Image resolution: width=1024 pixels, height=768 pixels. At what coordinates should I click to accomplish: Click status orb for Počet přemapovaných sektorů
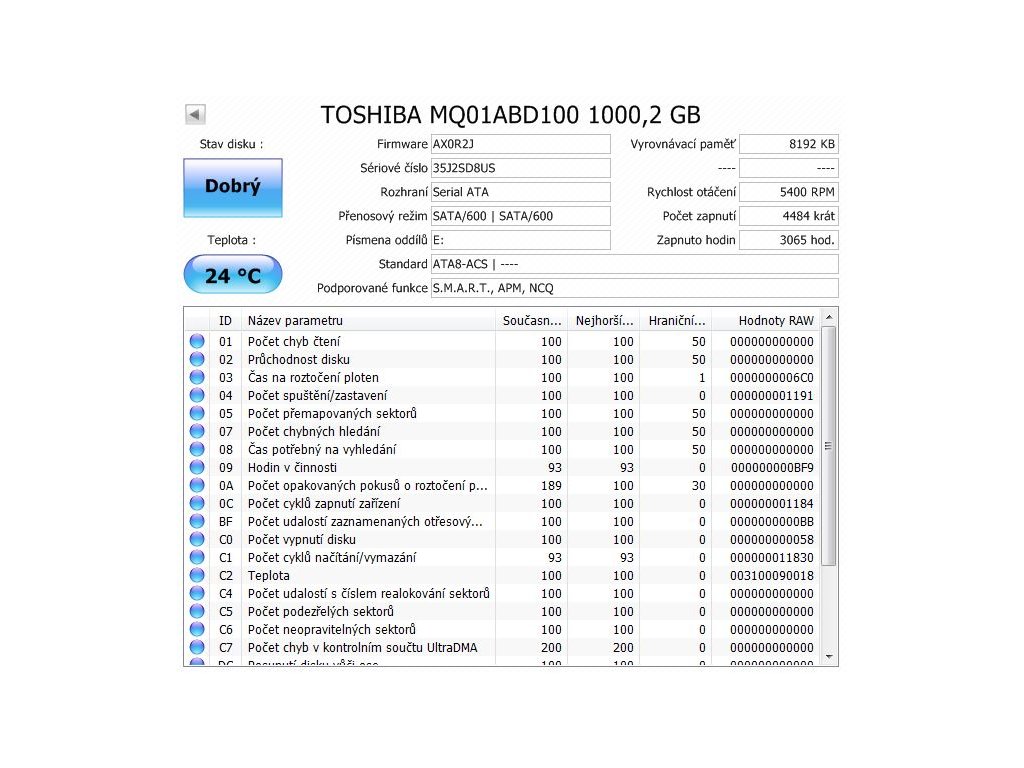coord(197,413)
